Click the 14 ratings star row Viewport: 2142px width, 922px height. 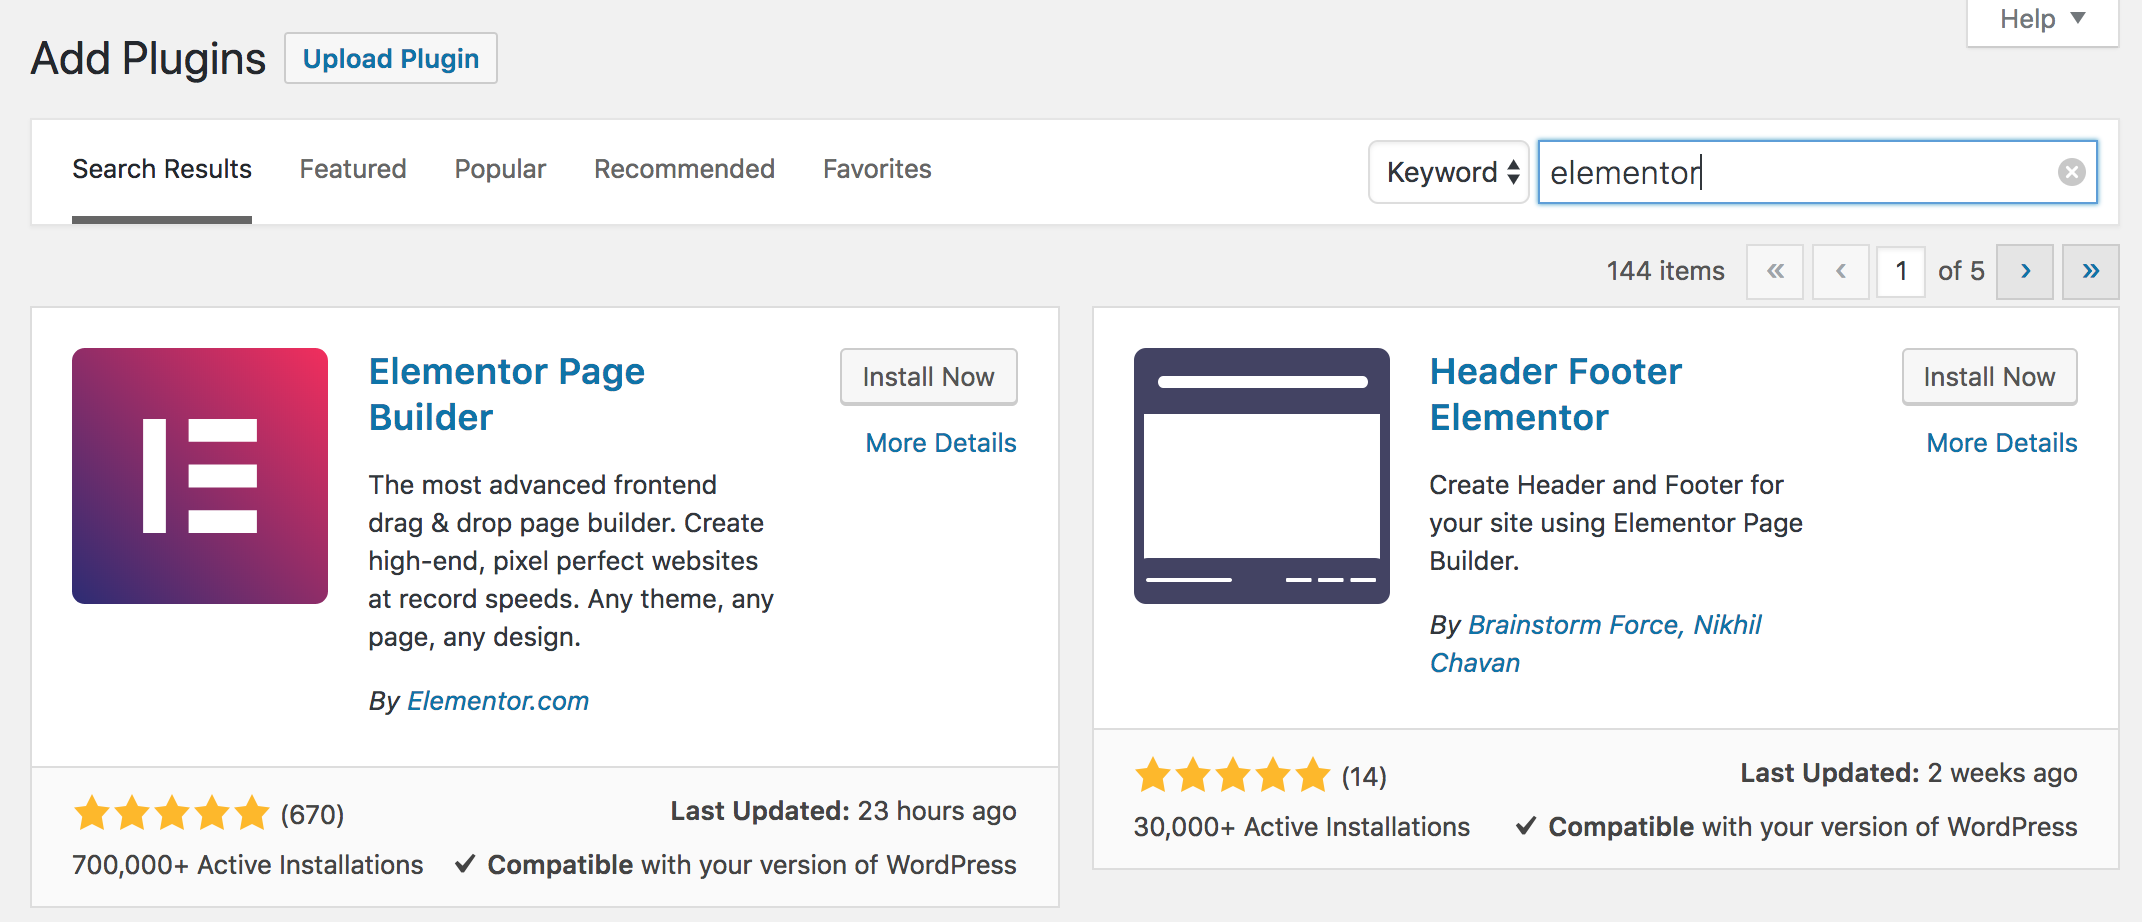point(1232,775)
